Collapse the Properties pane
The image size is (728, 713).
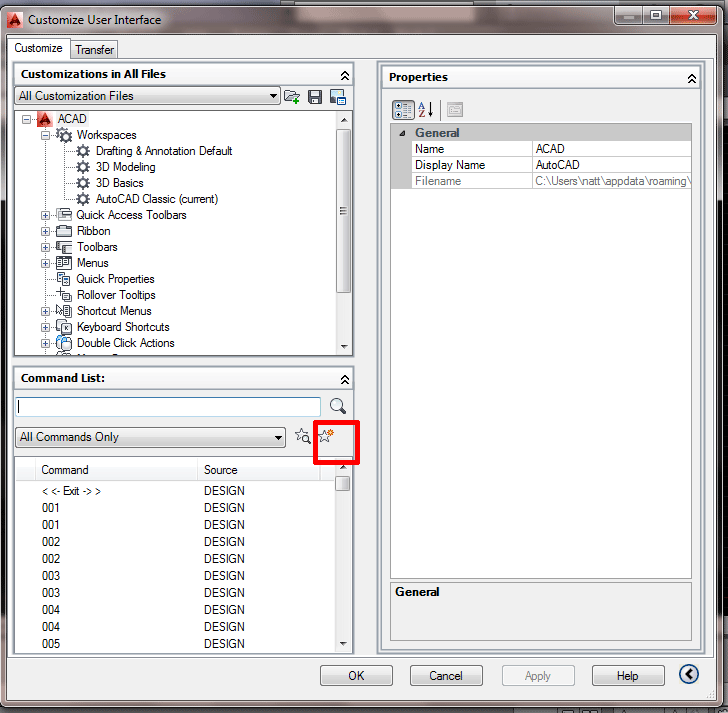pos(692,78)
